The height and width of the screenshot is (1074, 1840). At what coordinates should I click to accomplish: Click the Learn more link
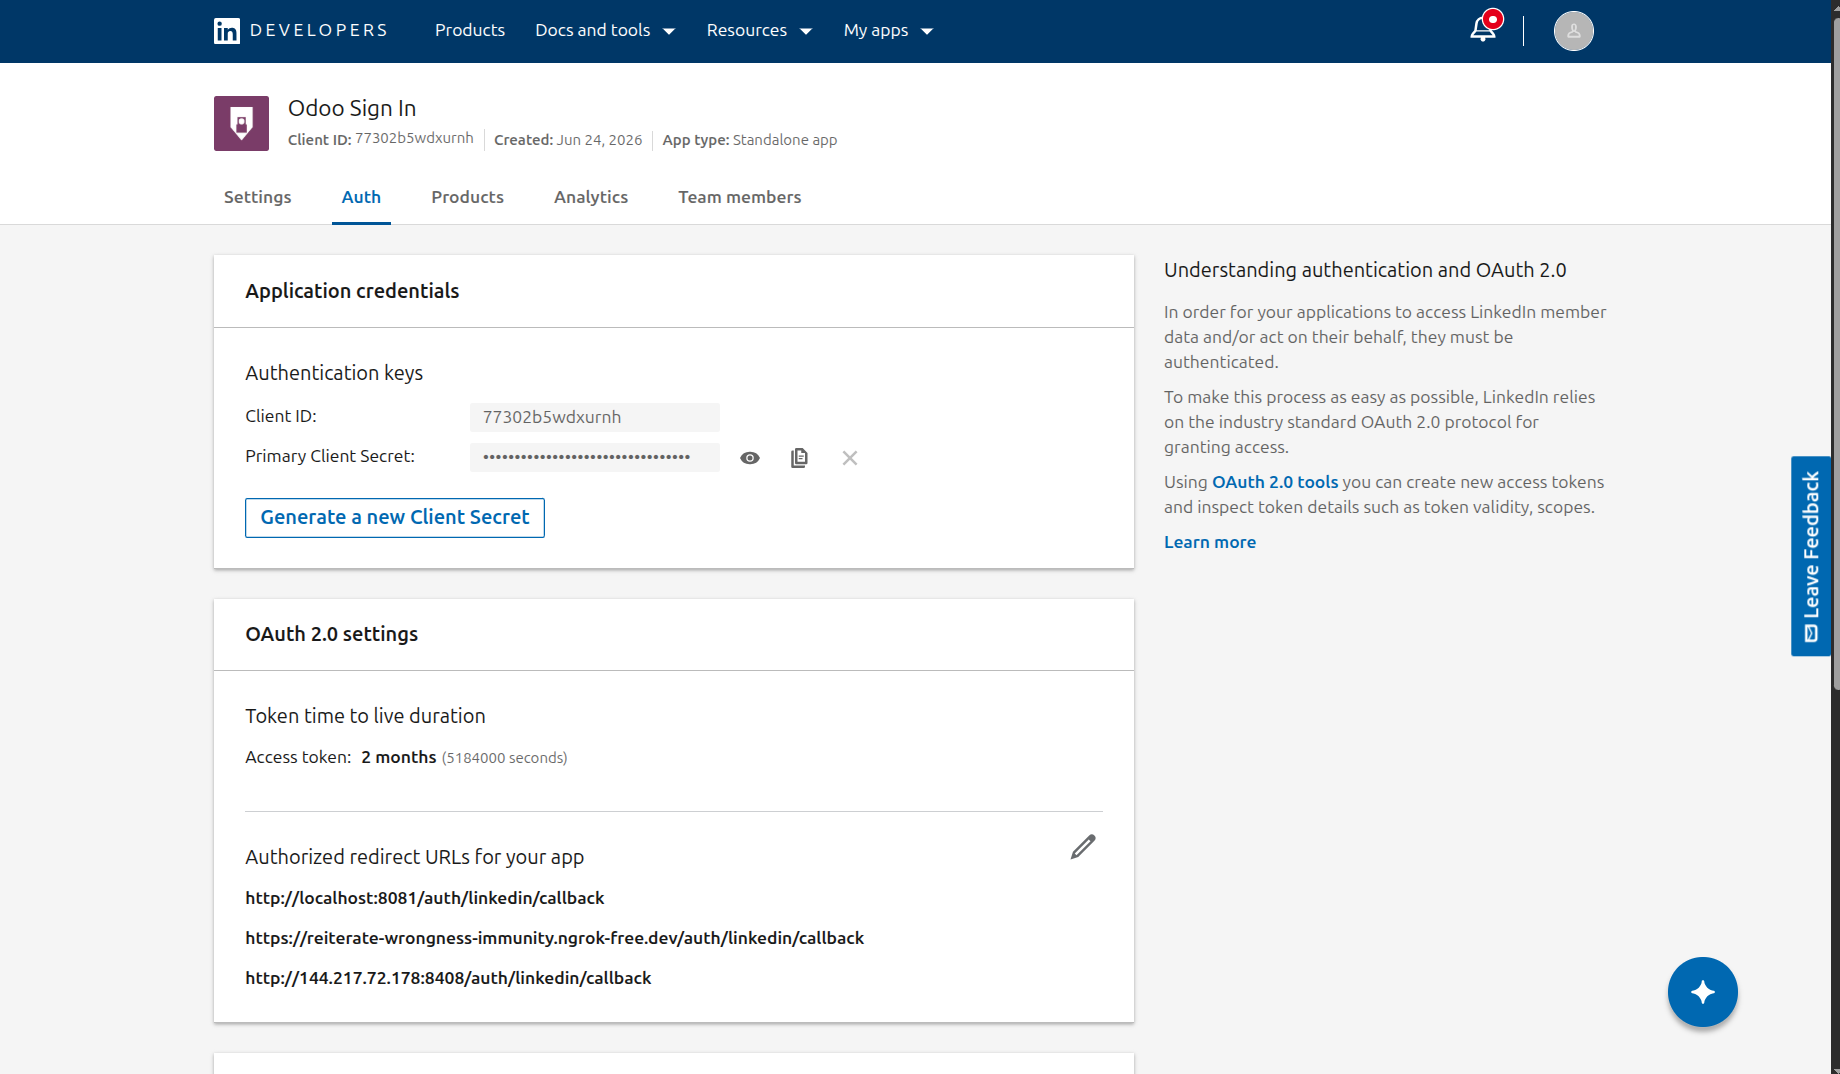tap(1210, 542)
